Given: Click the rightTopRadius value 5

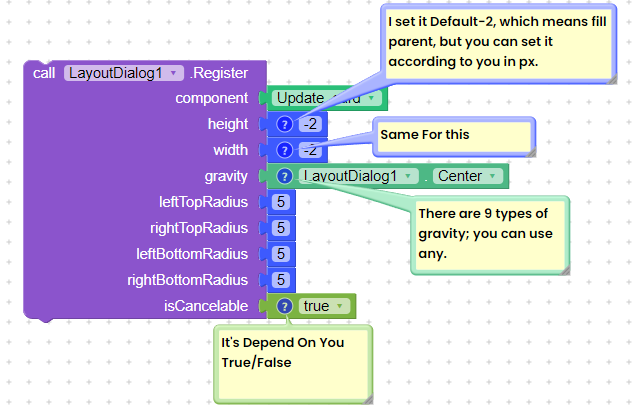Looking at the screenshot, I should pyautogui.click(x=281, y=228).
